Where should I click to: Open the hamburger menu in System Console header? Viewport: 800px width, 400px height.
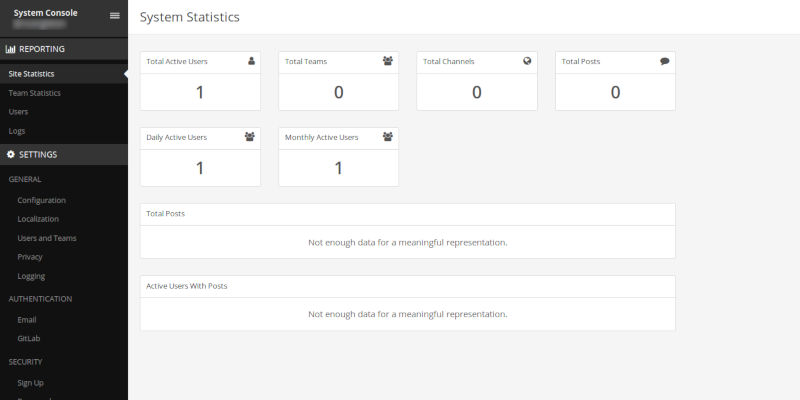point(114,16)
